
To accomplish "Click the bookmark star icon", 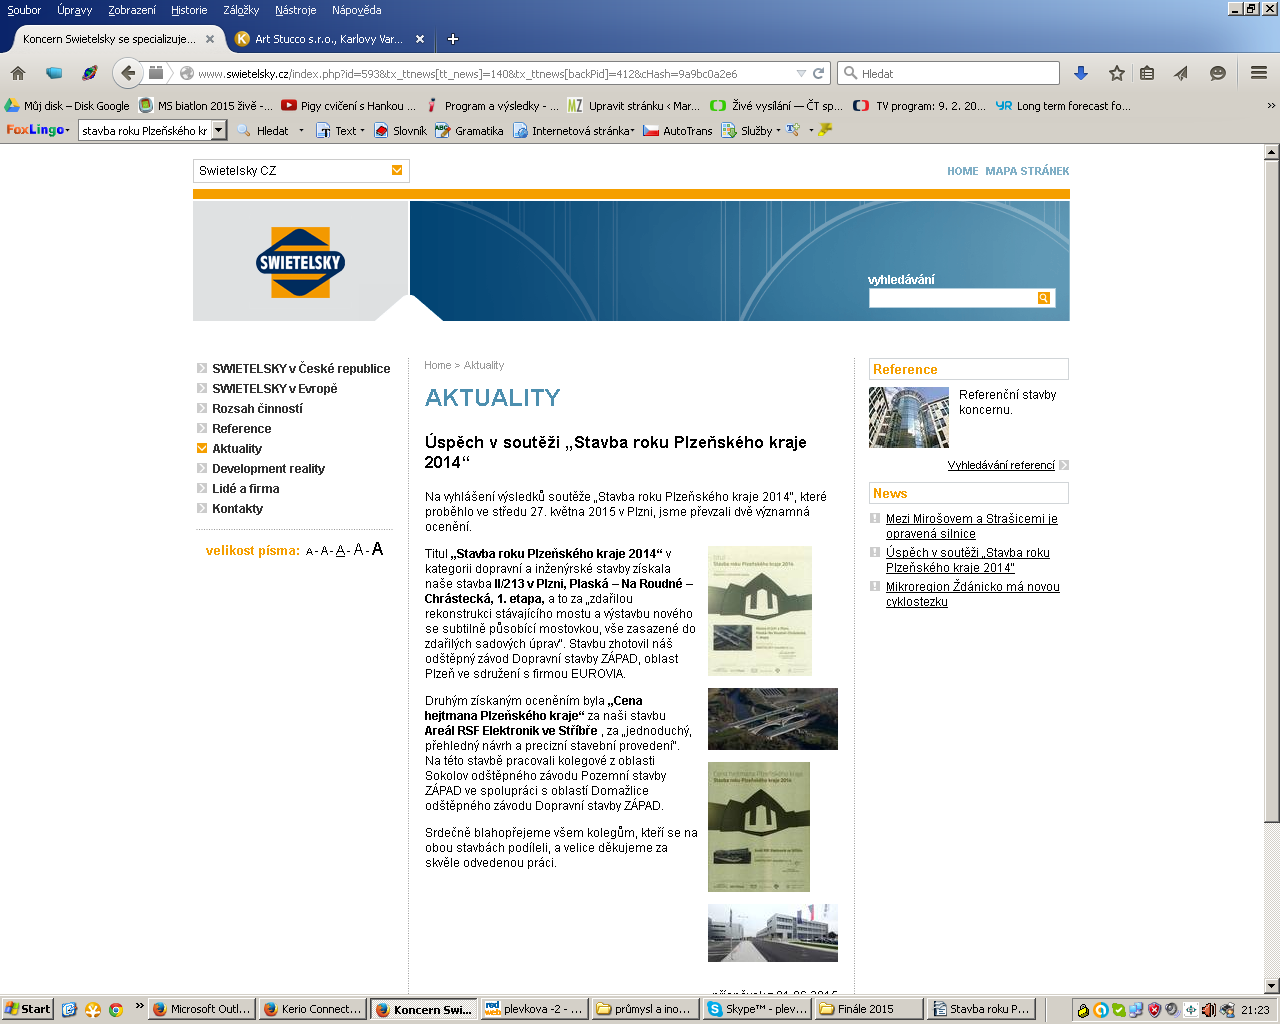I will click(x=1116, y=73).
